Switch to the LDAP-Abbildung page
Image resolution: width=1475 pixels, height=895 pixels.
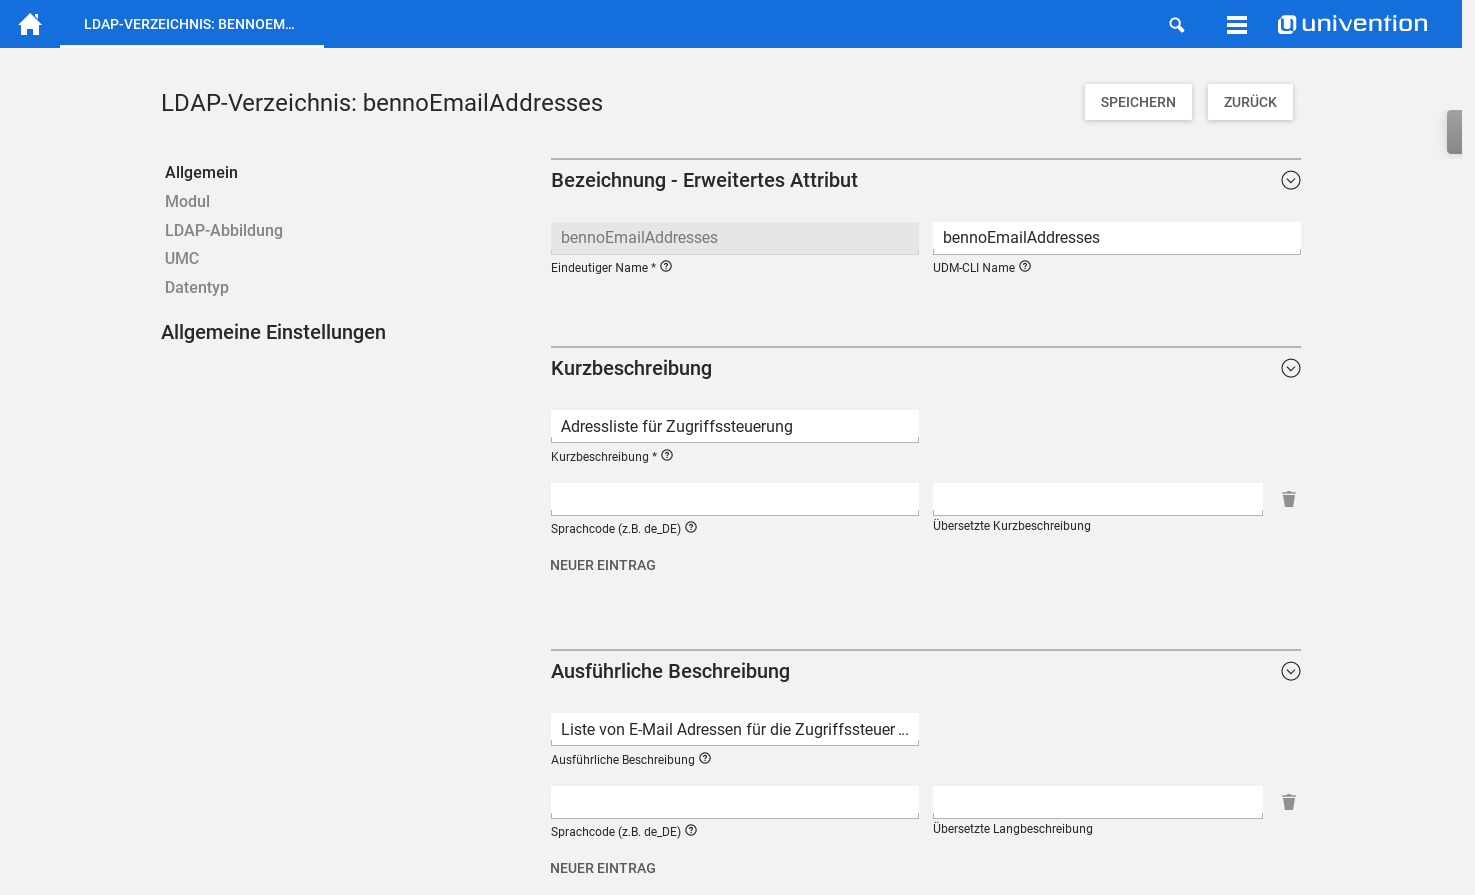coord(224,230)
